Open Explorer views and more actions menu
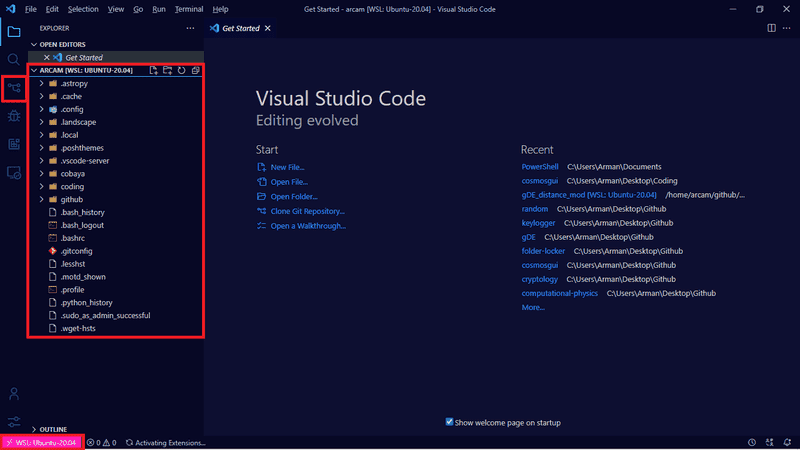 click(x=190, y=28)
